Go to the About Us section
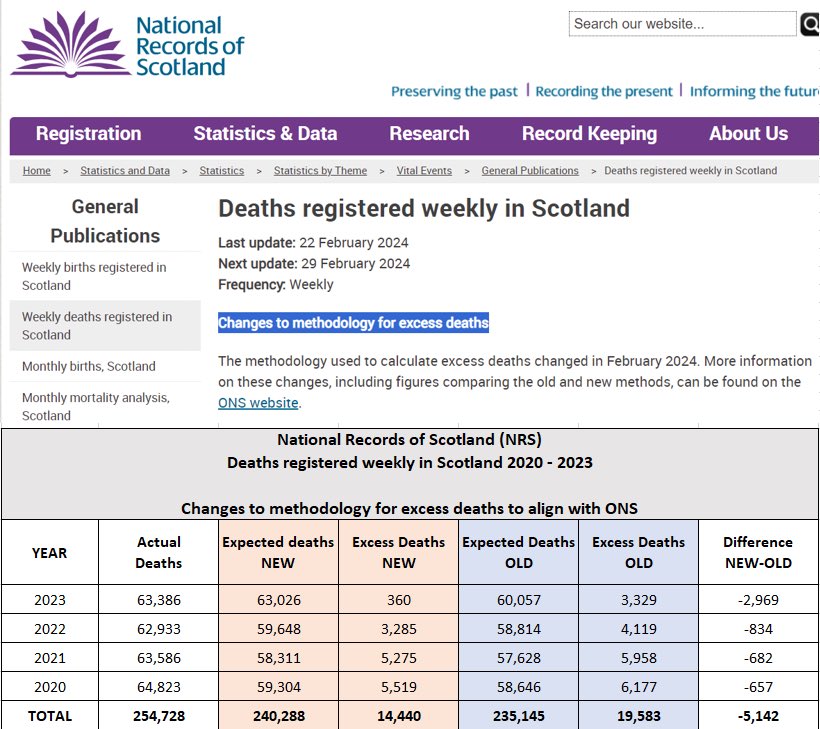 pyautogui.click(x=748, y=134)
